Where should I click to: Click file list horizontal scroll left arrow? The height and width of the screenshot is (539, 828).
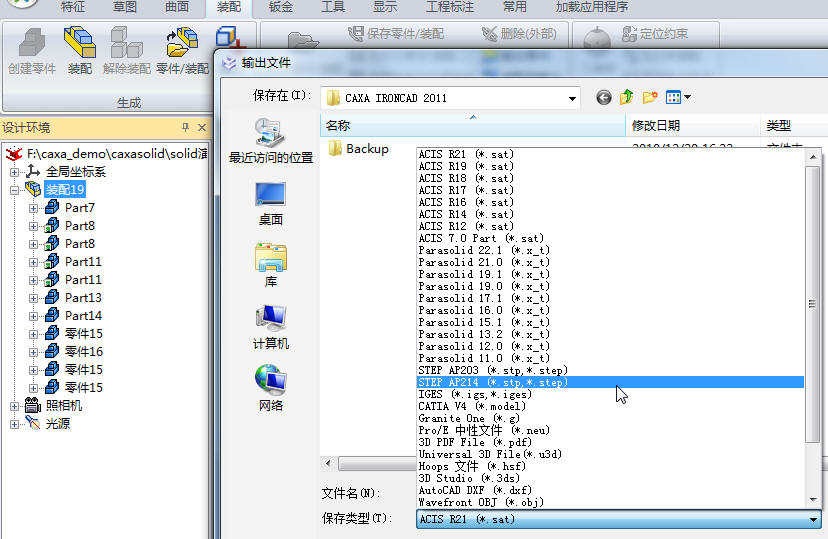coord(328,464)
